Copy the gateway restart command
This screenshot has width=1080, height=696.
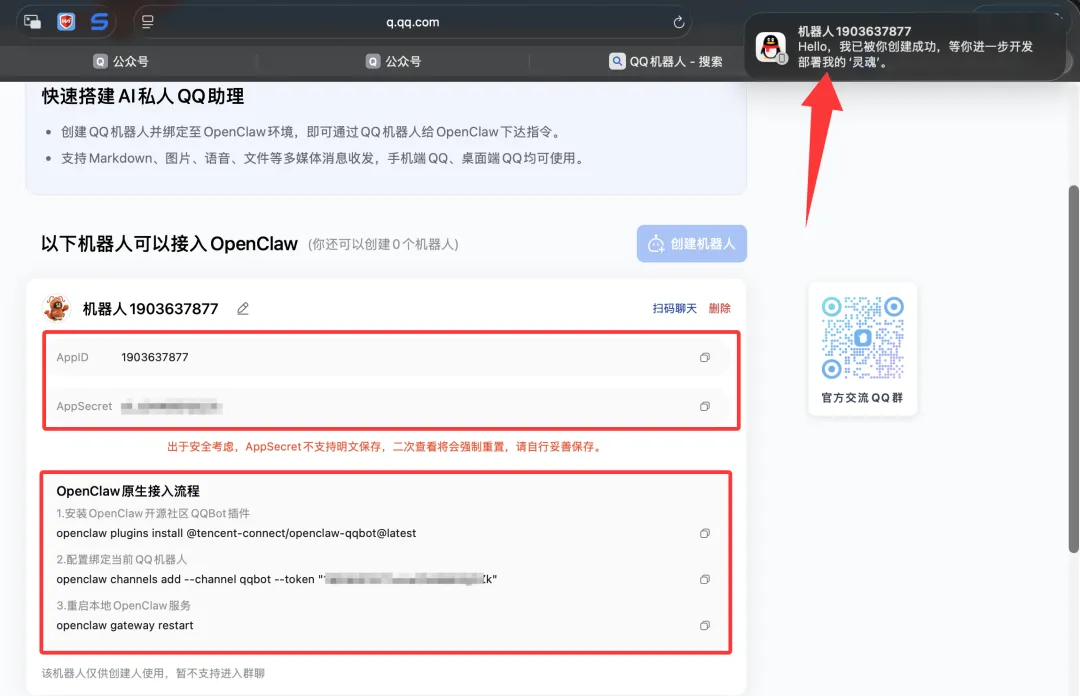coord(705,626)
